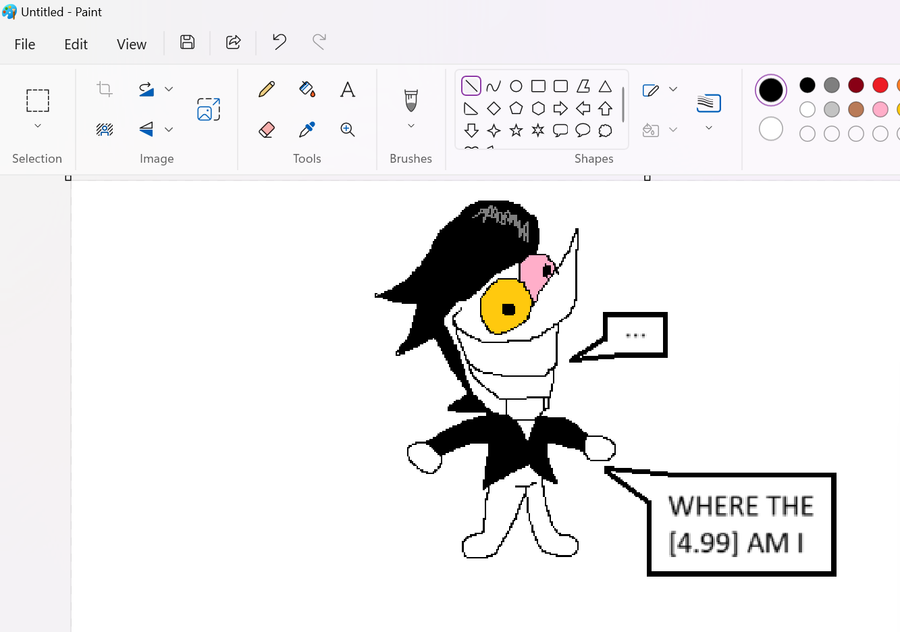Select the Color picker eyedropper
Viewport: 900px width, 632px height.
tap(307, 130)
